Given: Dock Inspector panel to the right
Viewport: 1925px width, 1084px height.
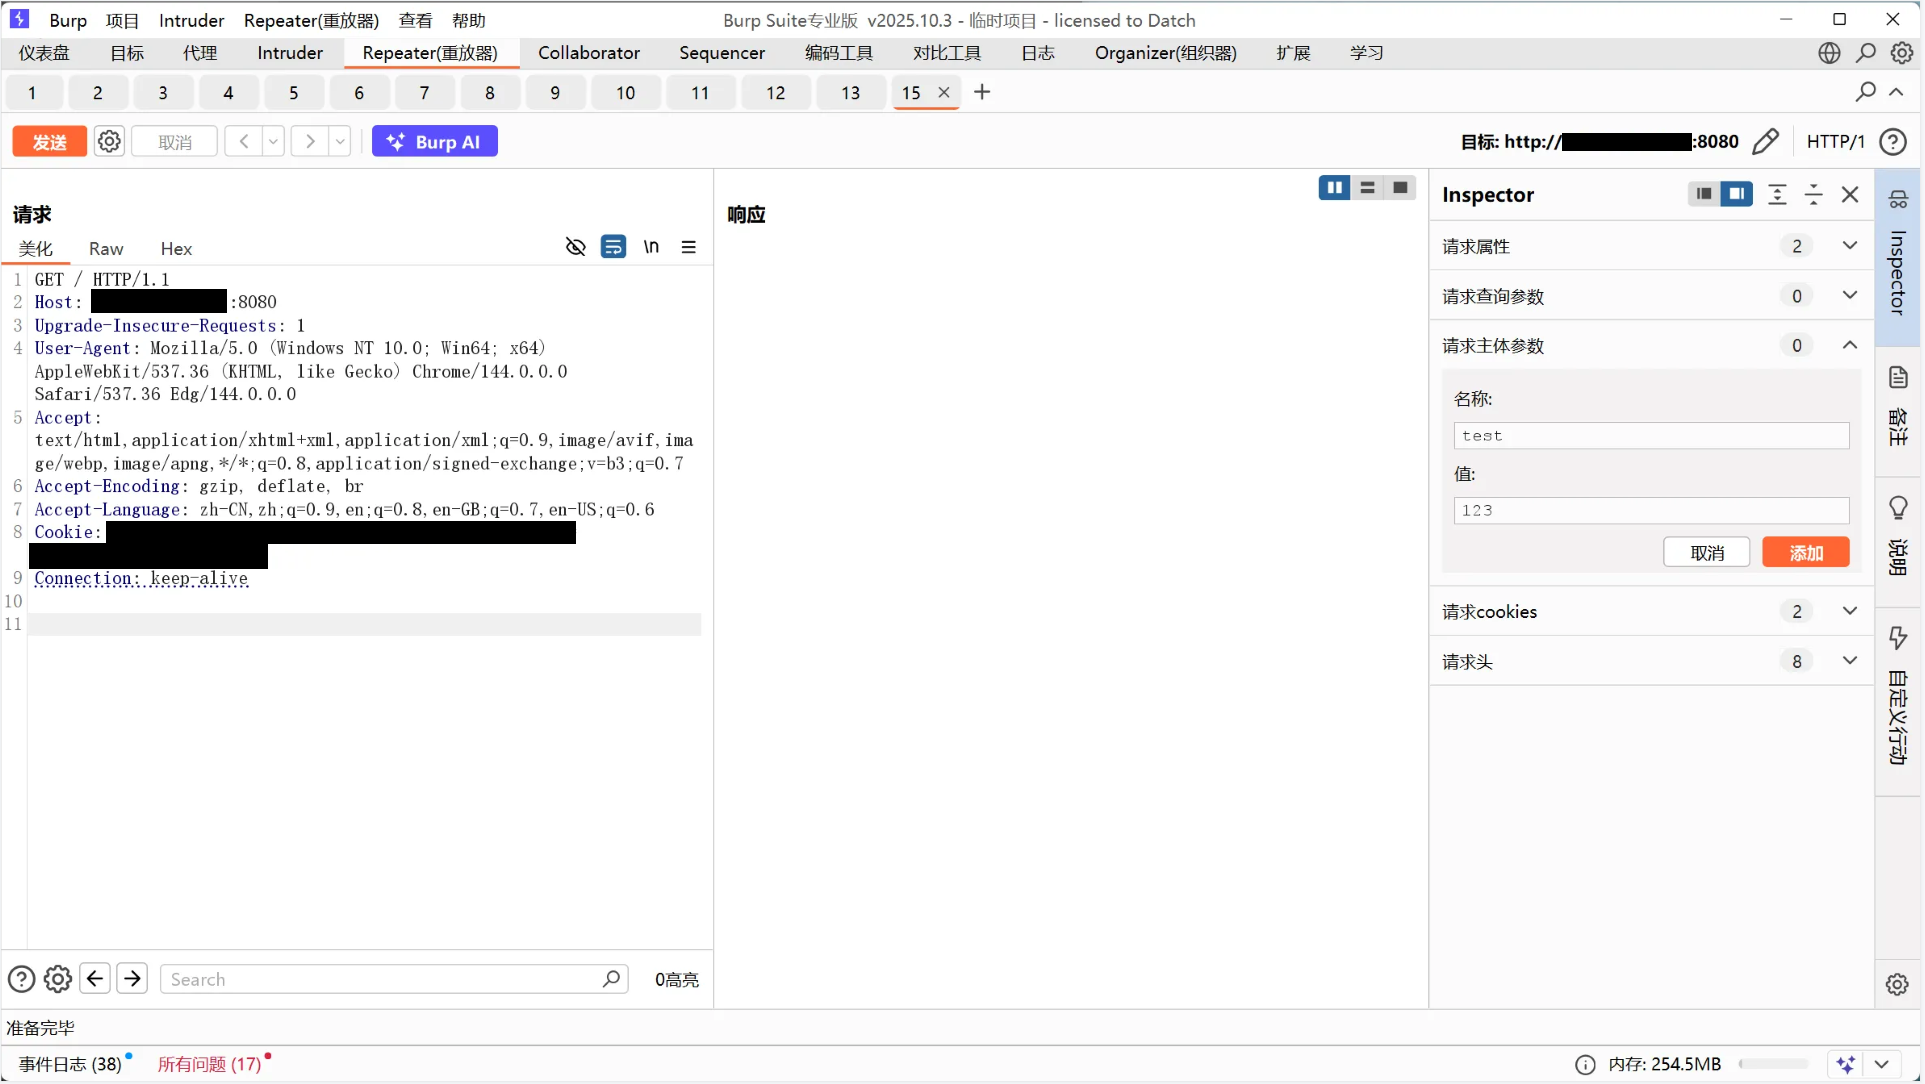Looking at the screenshot, I should 1737,194.
